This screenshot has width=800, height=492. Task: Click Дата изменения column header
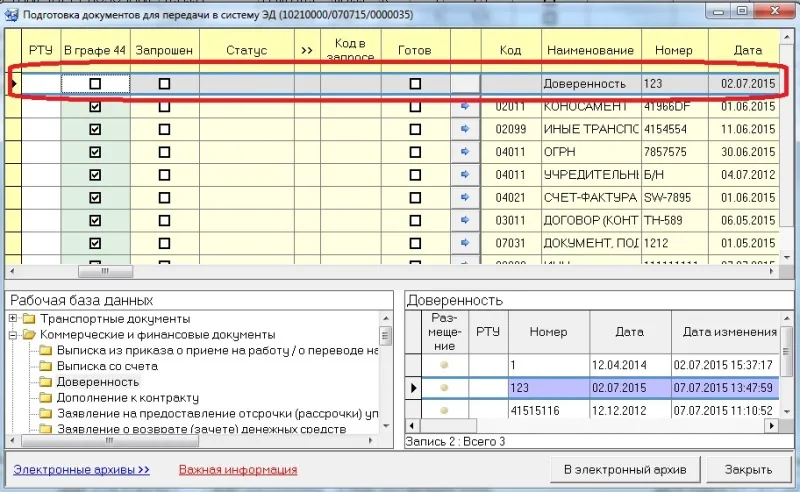tap(730, 332)
